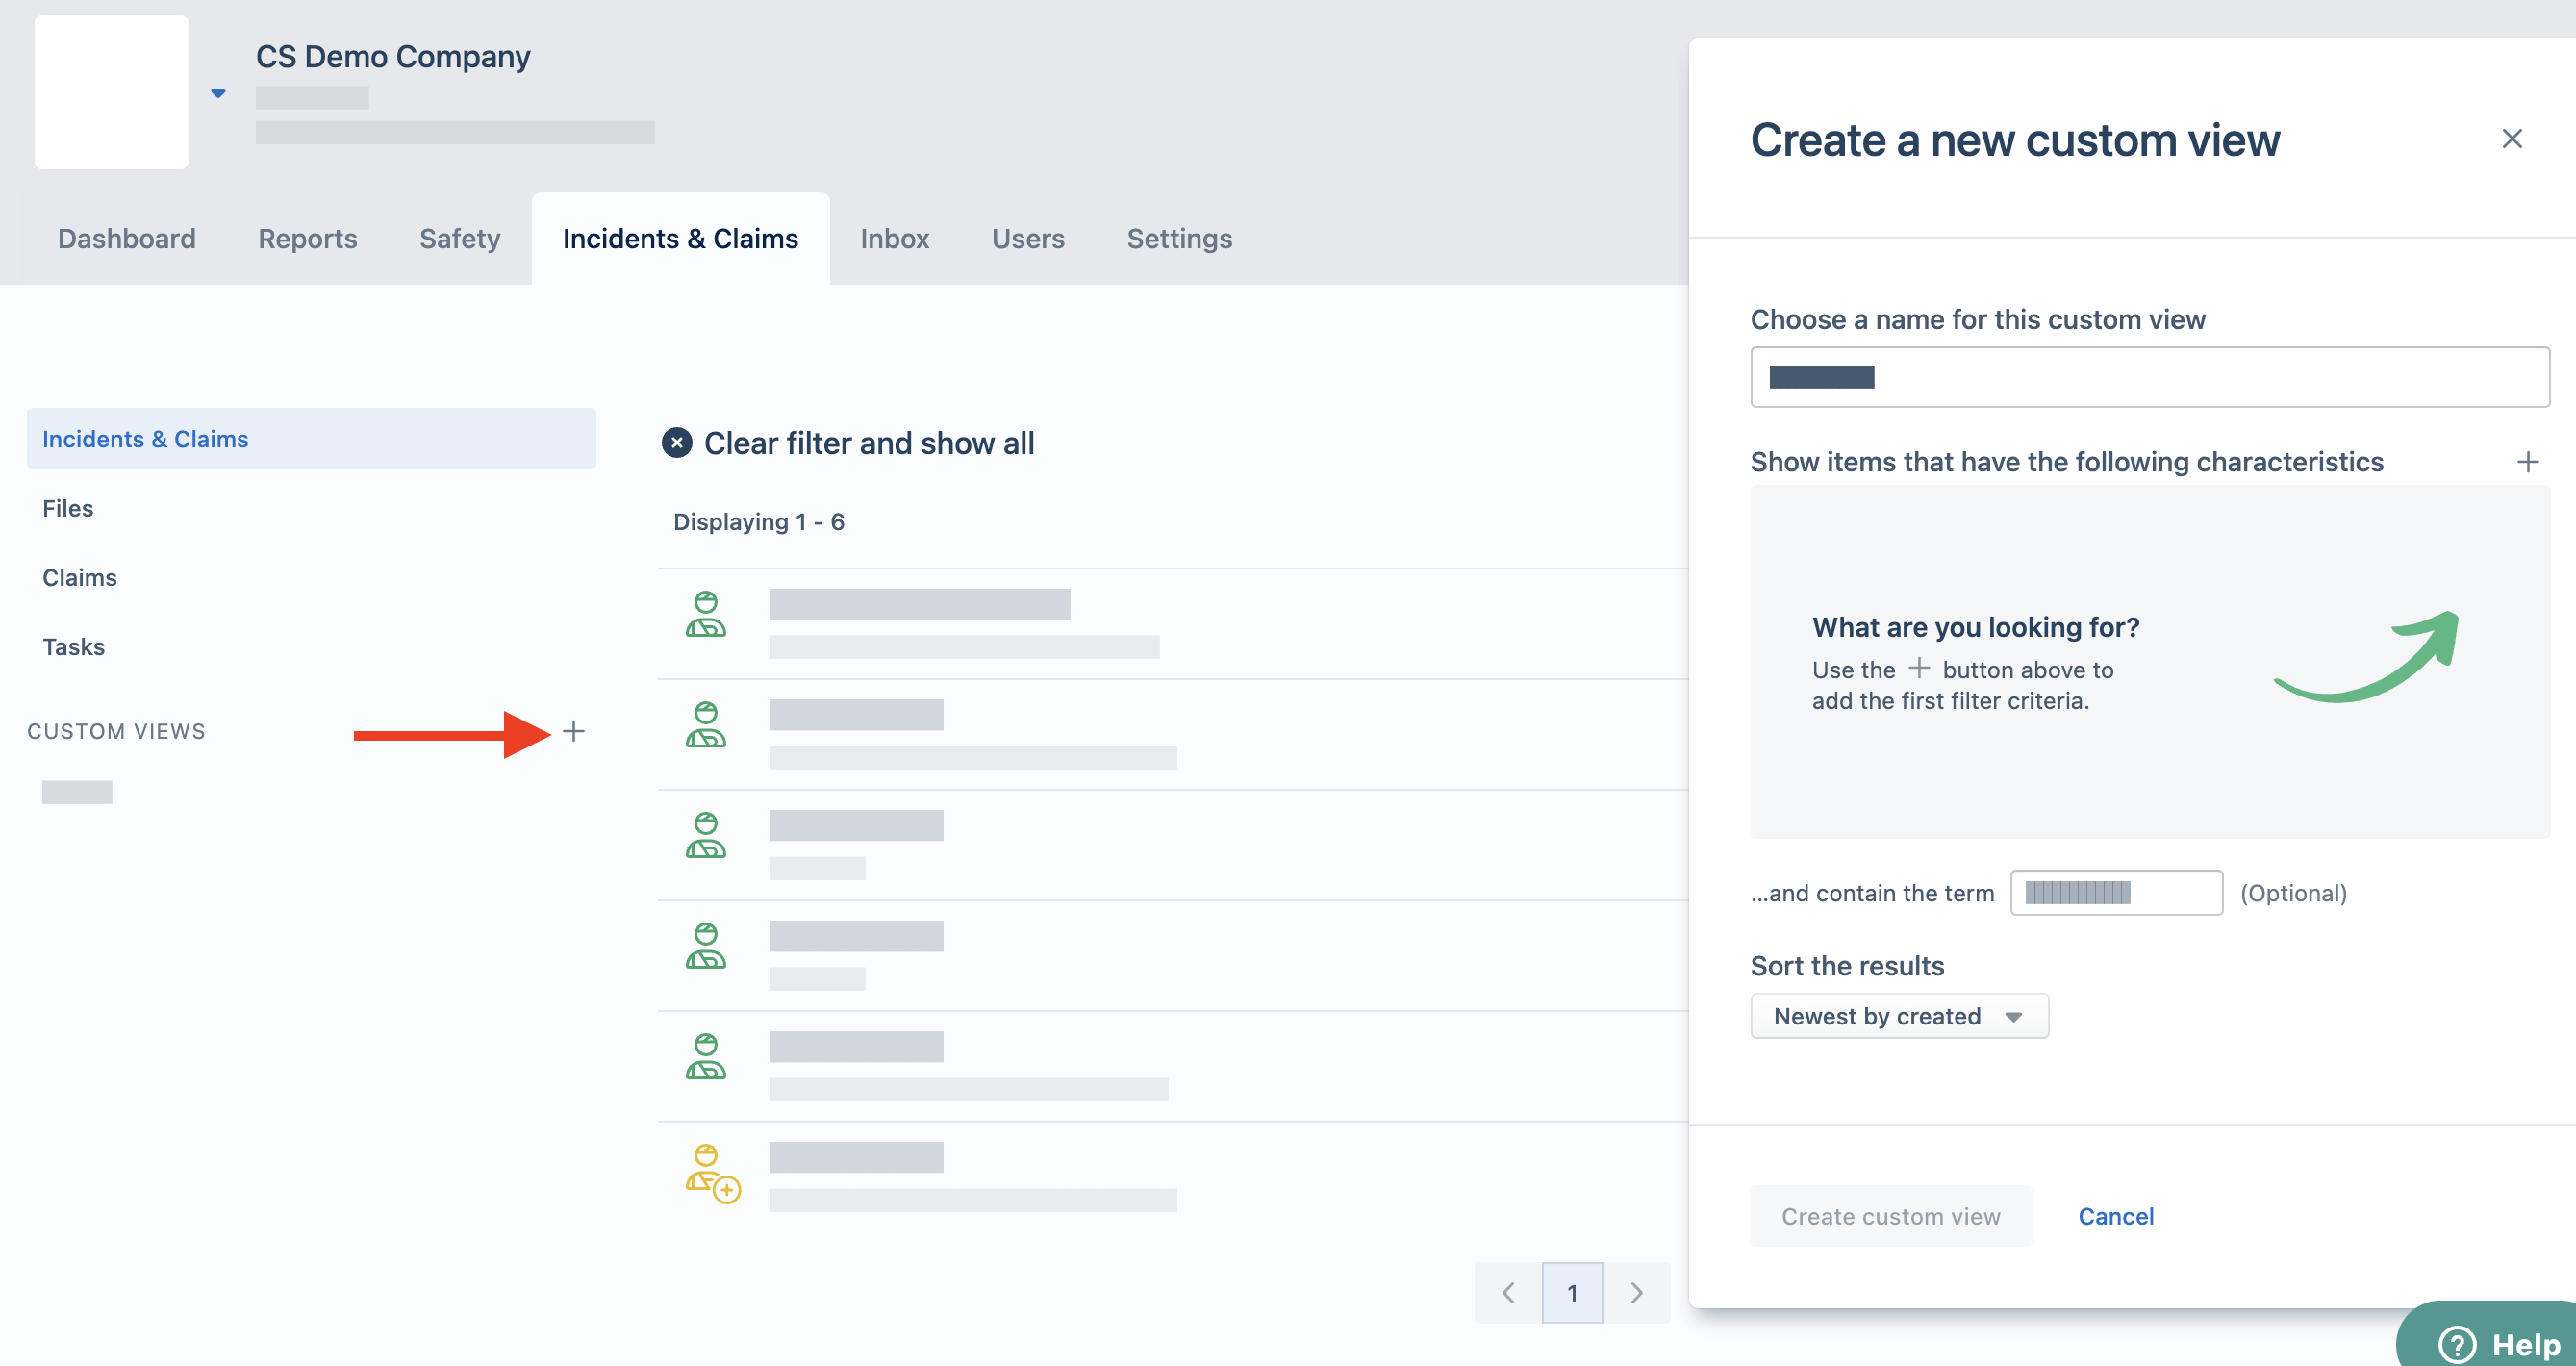Add a filter criteria with the plus button
The width and height of the screenshot is (2576, 1366).
[x=2527, y=461]
